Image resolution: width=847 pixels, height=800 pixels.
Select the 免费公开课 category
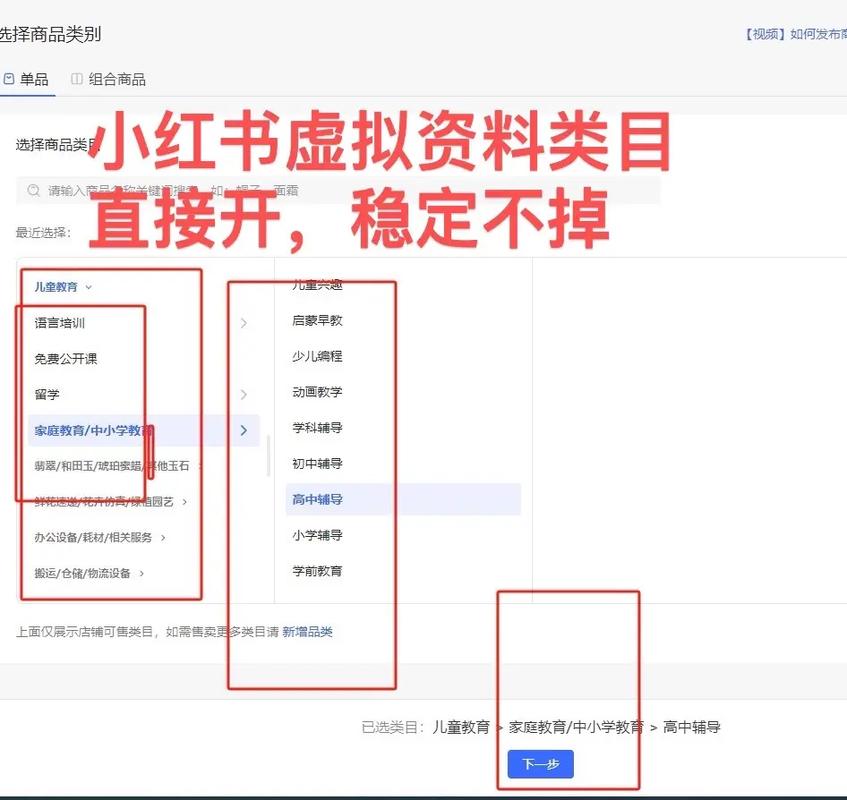point(66,359)
